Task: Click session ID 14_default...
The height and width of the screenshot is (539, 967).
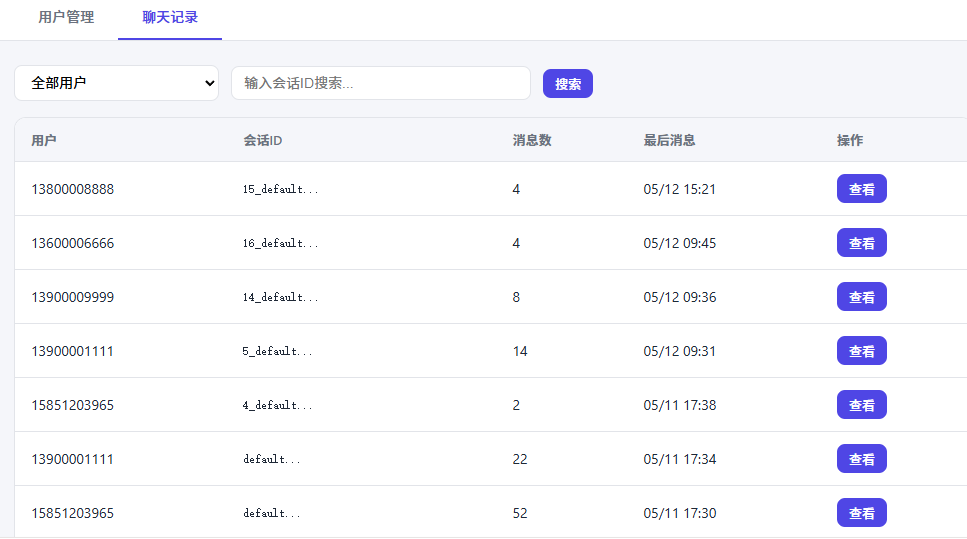Action: (x=281, y=297)
